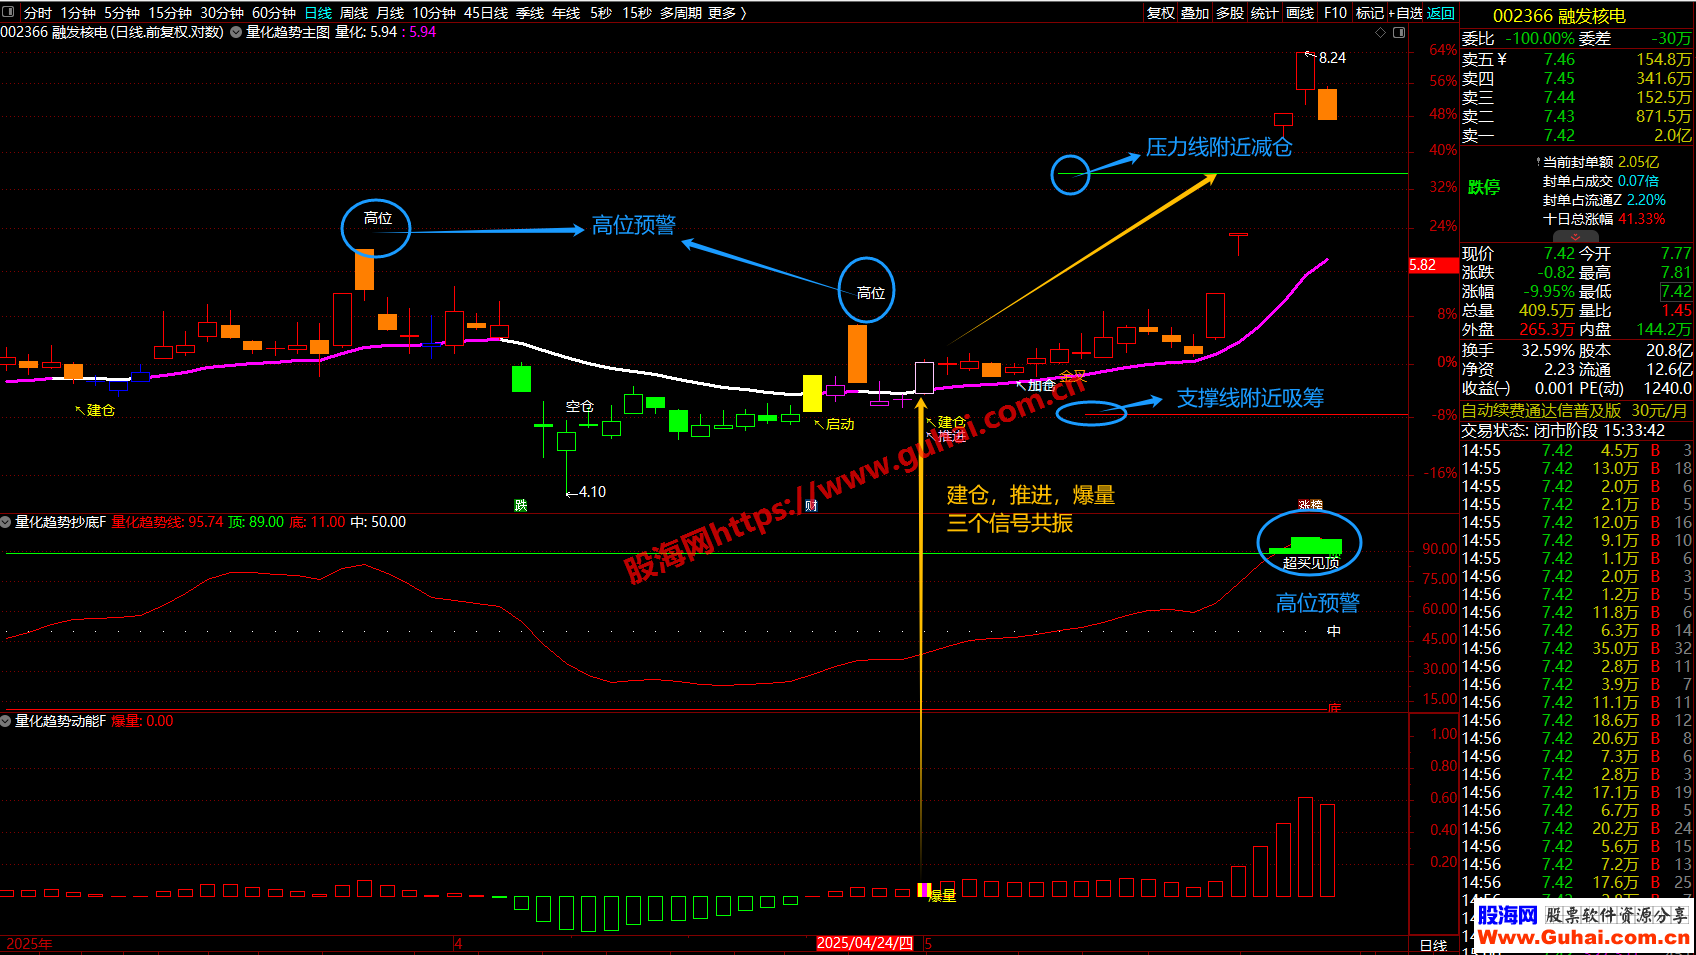
Task: Expand more periods via 更多
Action: [x=727, y=13]
